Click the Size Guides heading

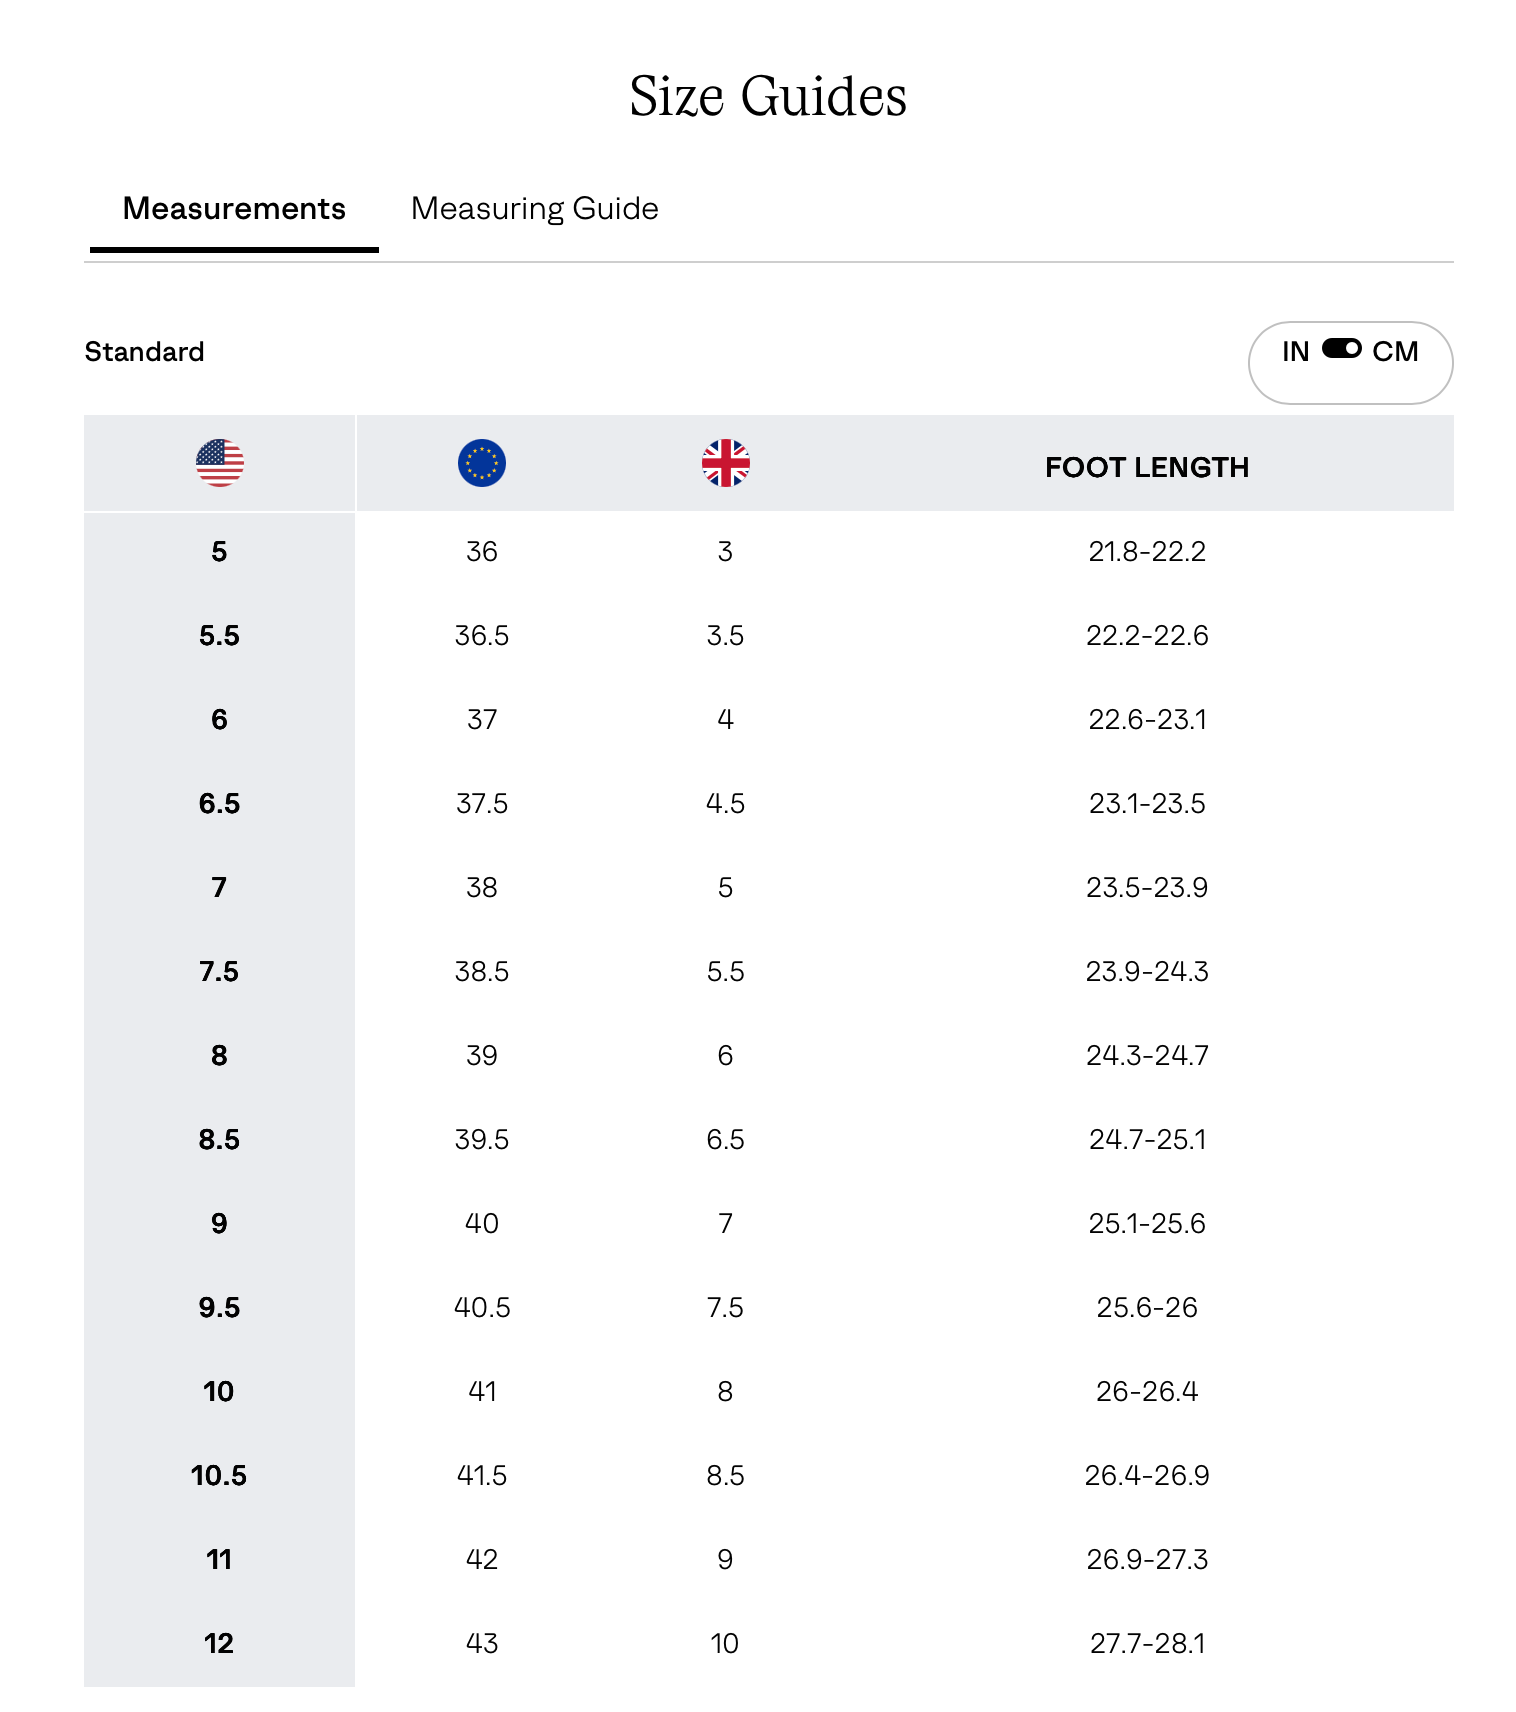(768, 97)
